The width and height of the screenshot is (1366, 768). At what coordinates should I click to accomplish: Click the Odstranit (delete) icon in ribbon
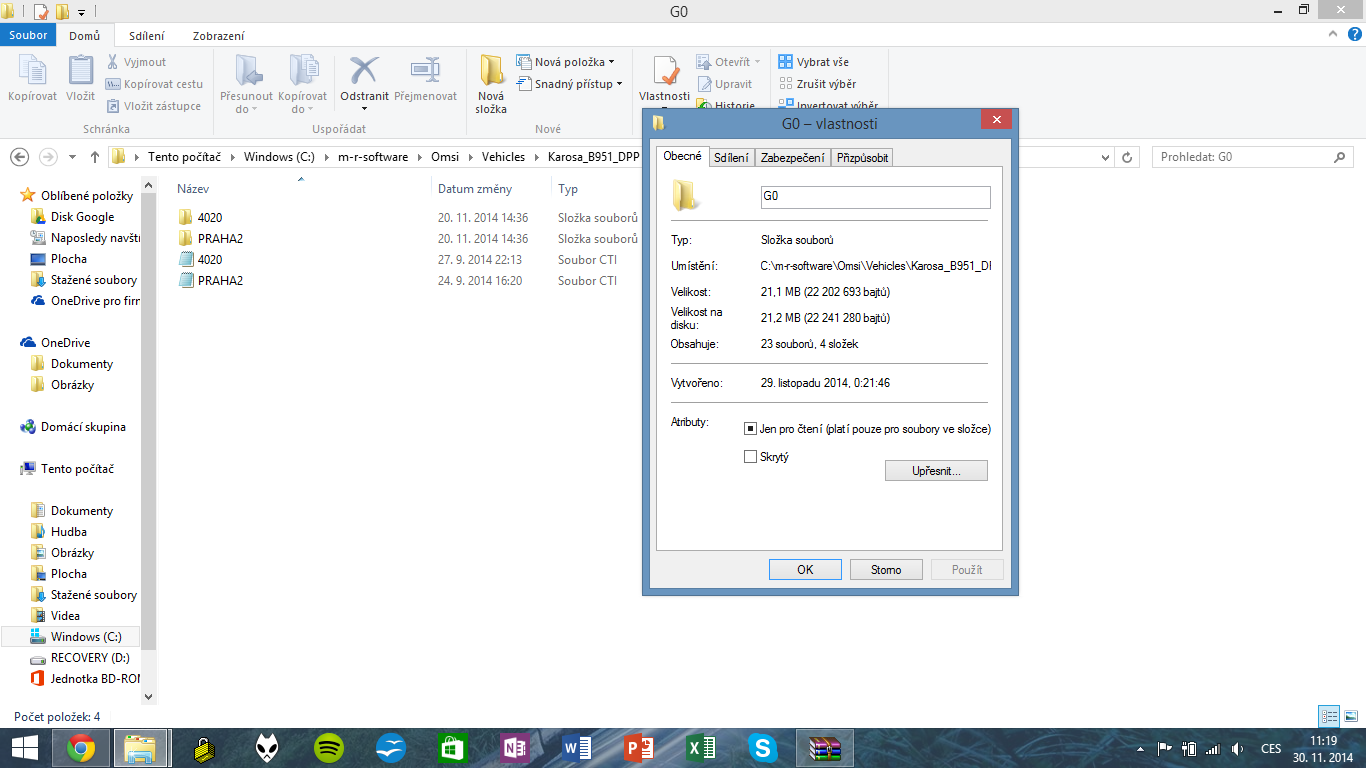364,72
